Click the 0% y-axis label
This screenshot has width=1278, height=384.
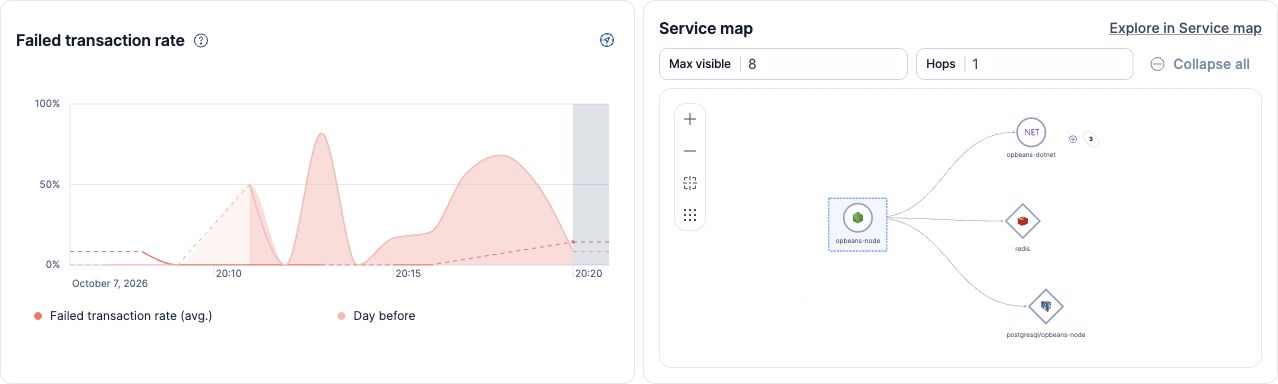52,265
